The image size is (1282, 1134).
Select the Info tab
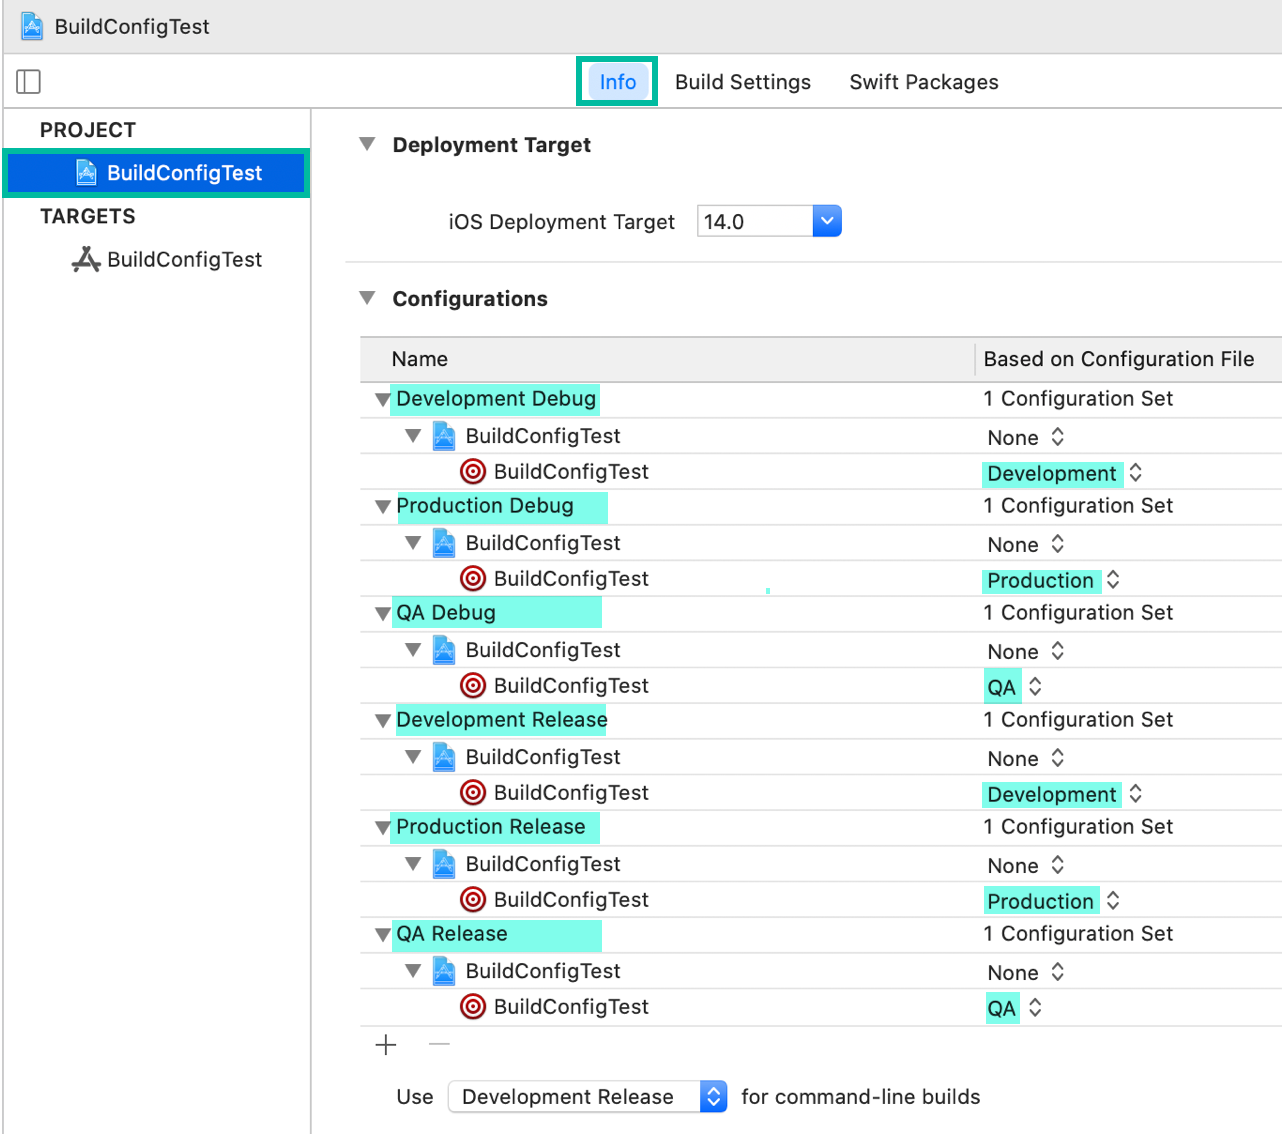click(x=617, y=82)
